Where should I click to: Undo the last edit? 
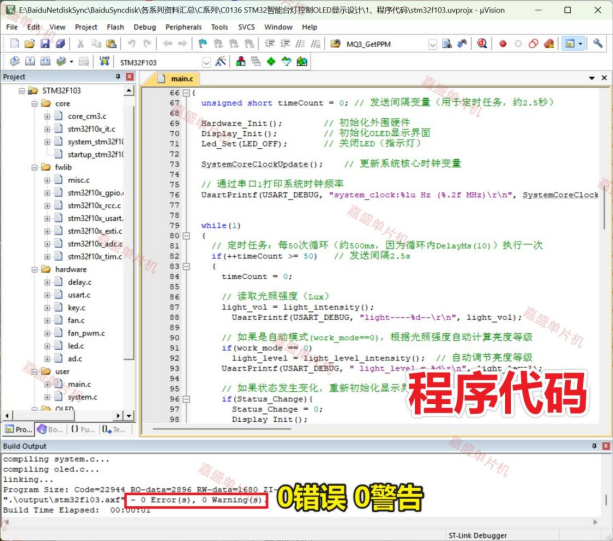tap(131, 43)
